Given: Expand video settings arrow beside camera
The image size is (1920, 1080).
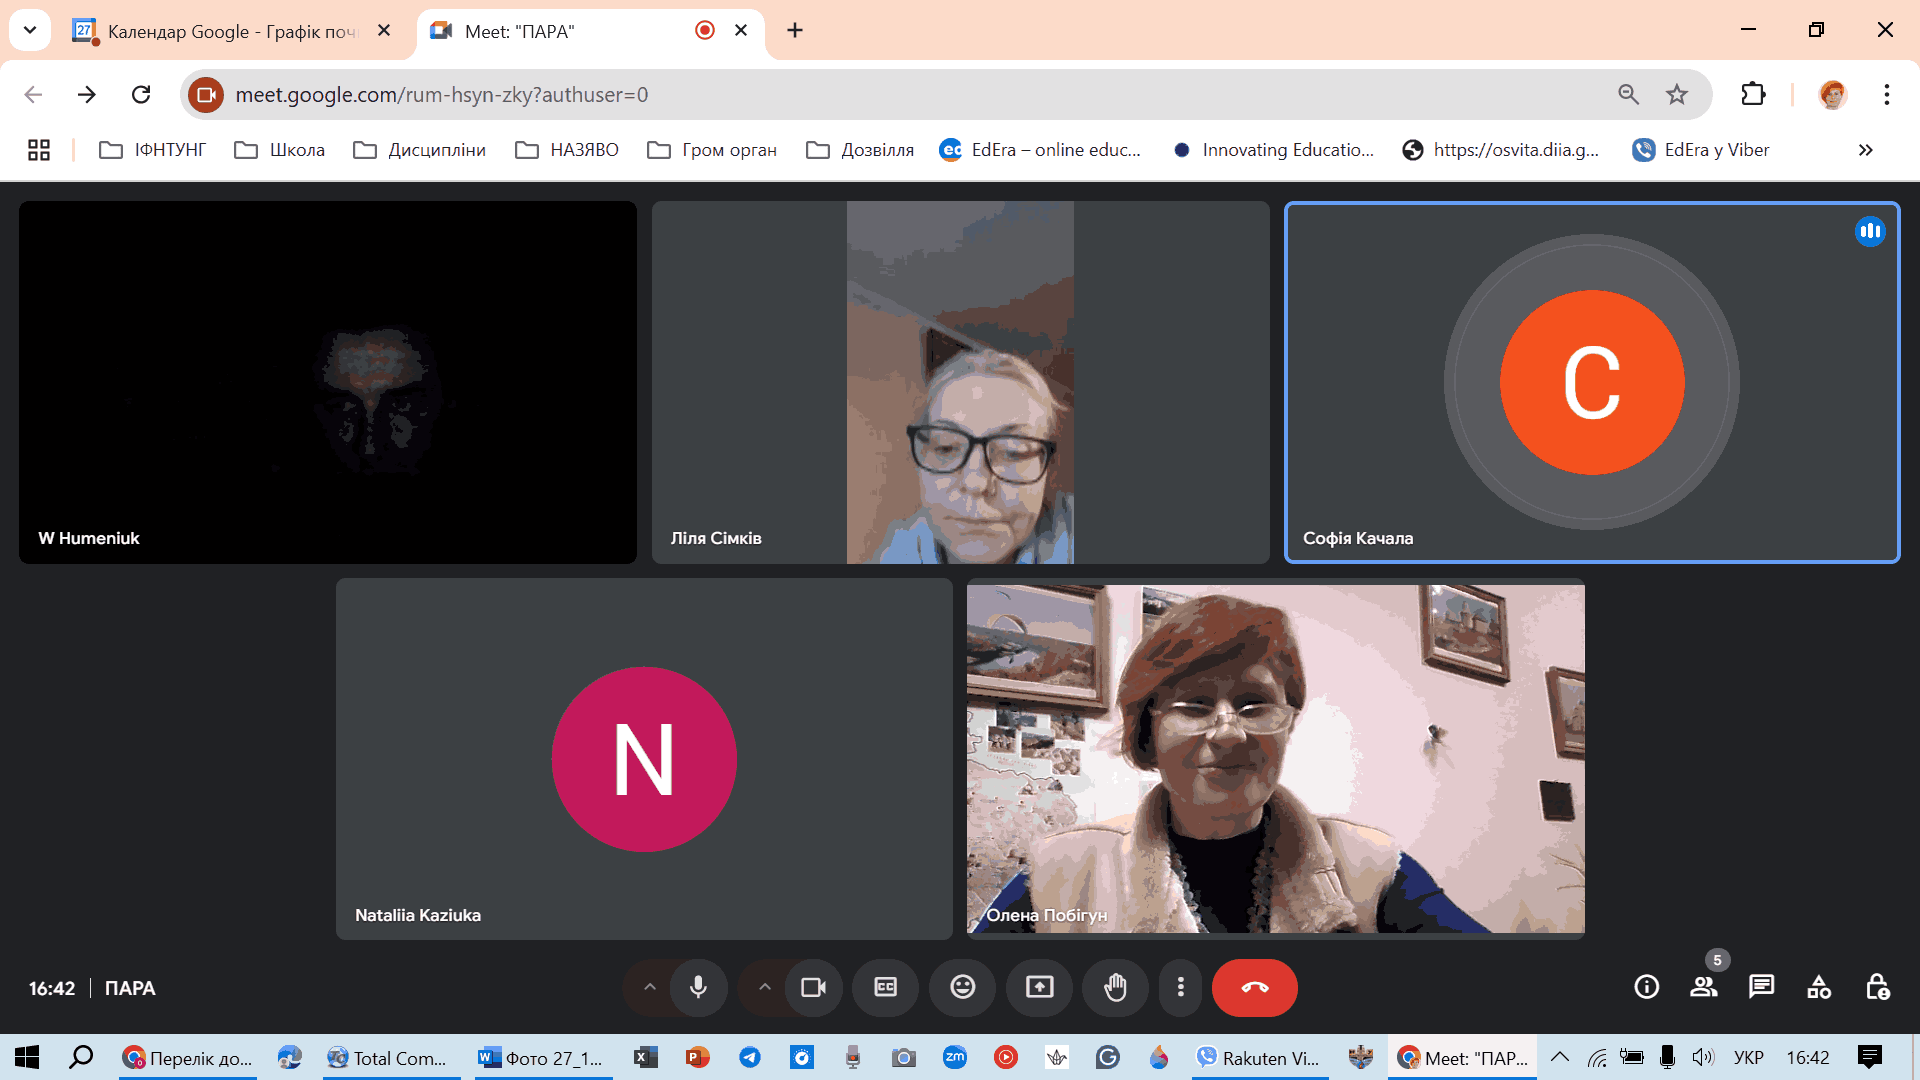Looking at the screenshot, I should tap(765, 988).
